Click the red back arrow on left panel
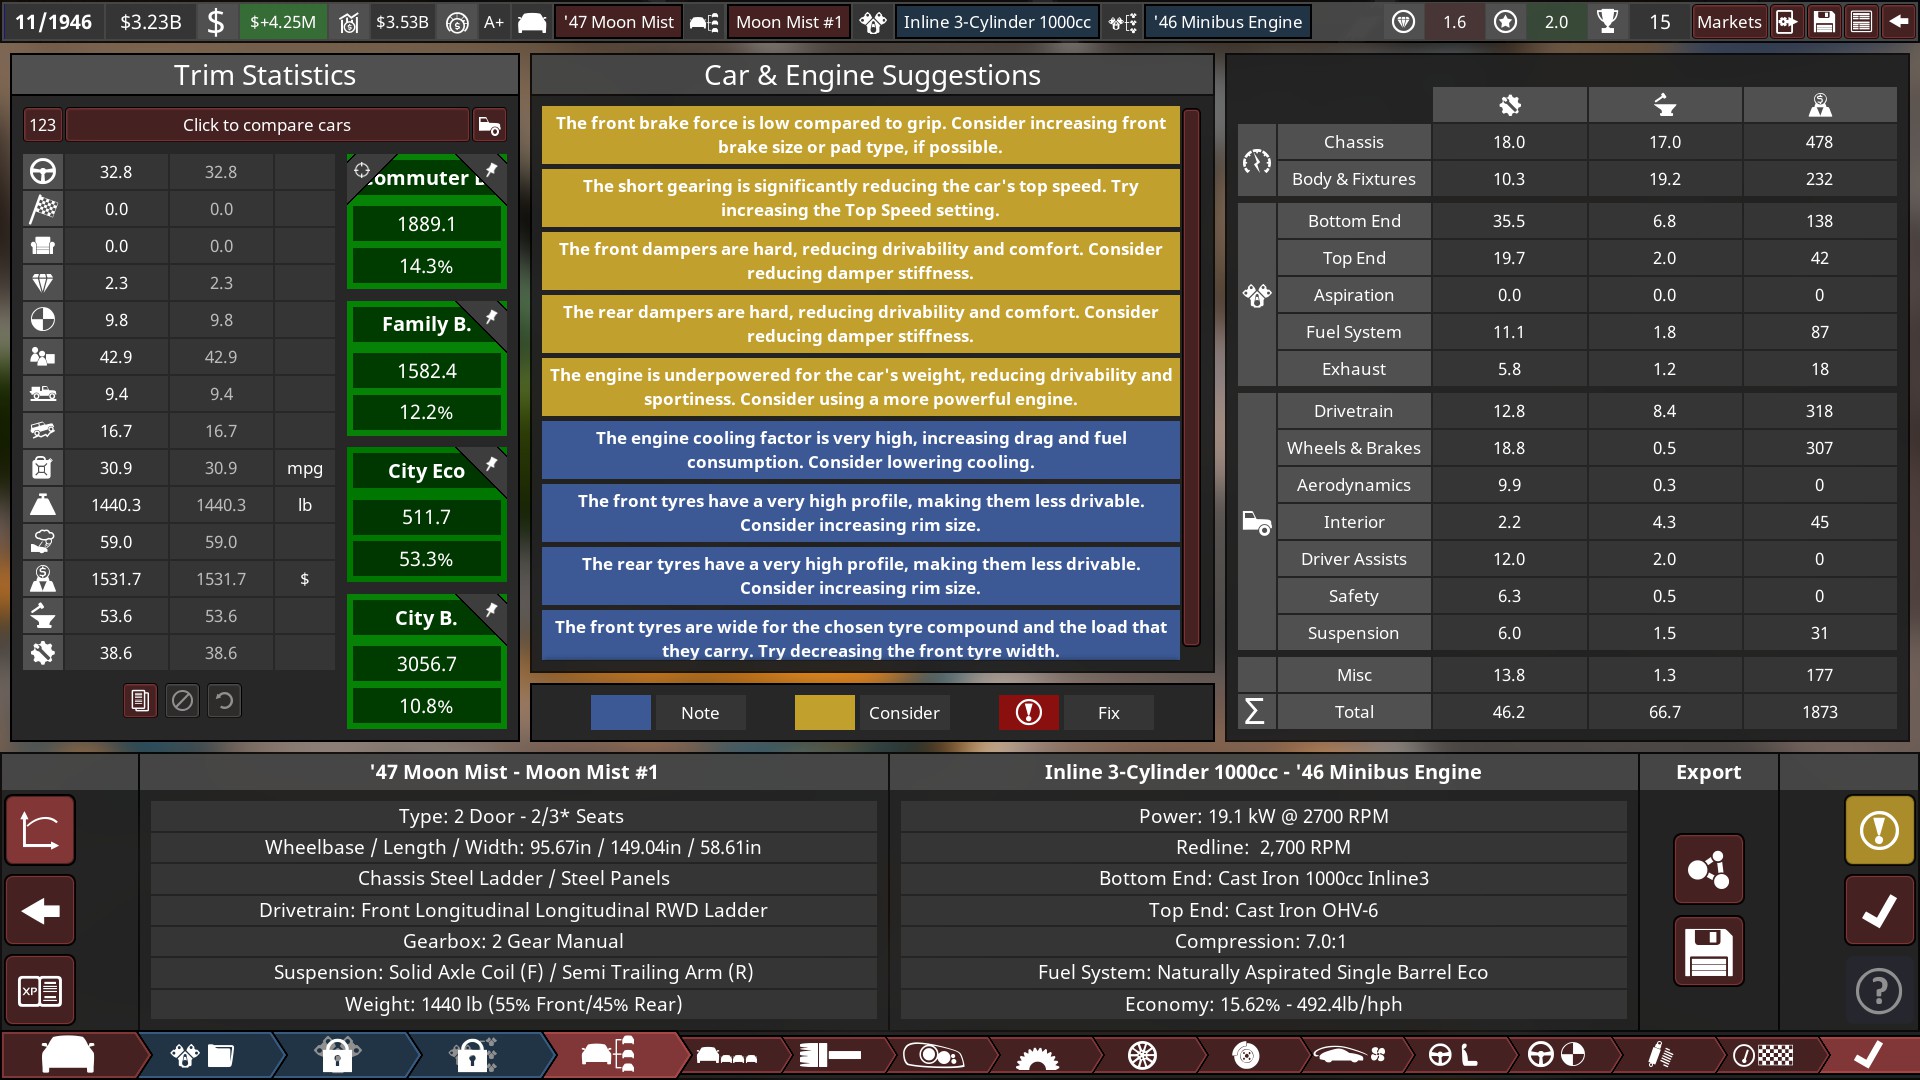The image size is (1920, 1080). (x=40, y=911)
